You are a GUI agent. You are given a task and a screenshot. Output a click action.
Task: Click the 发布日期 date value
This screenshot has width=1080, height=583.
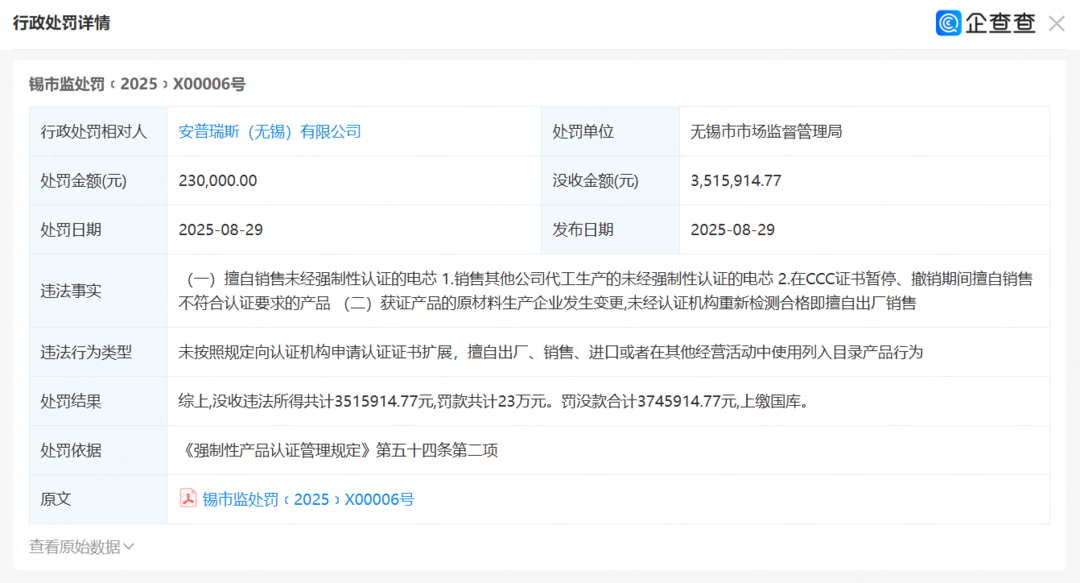point(733,229)
